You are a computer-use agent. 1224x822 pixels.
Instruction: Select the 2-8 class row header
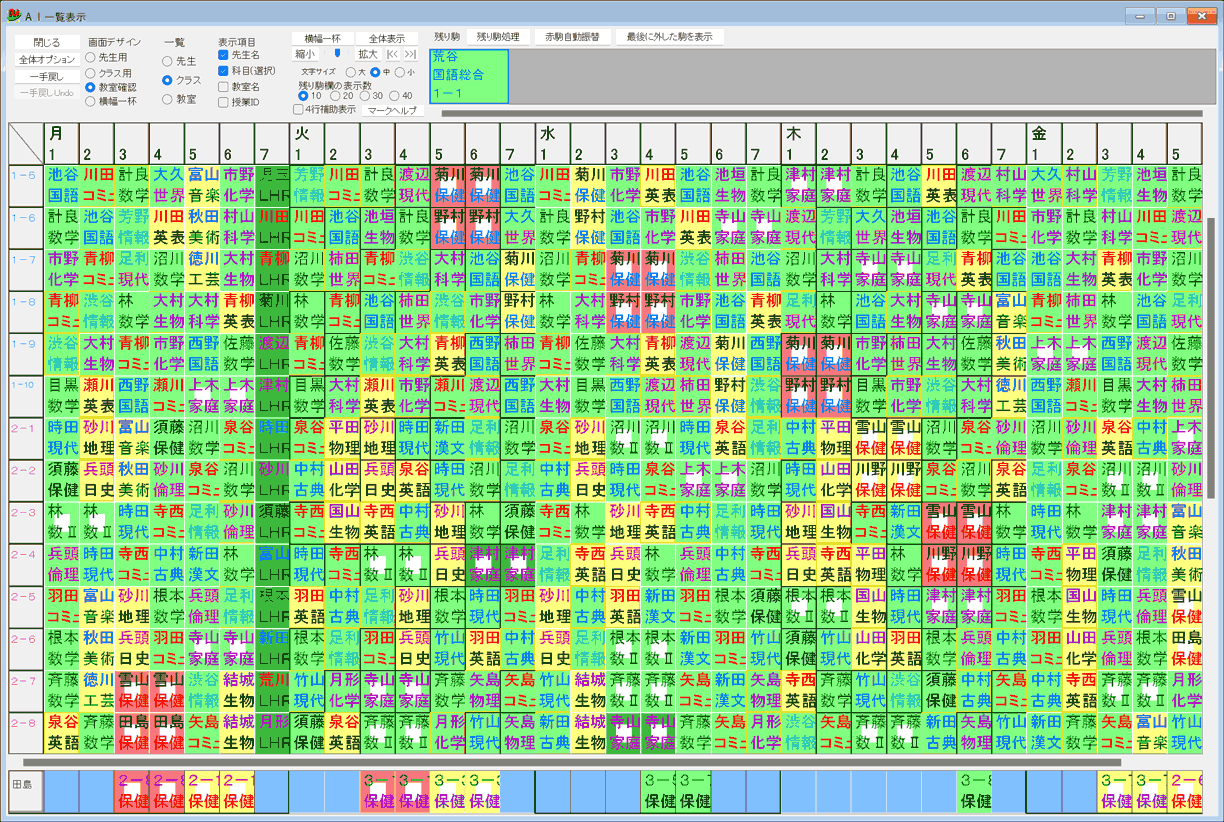26,732
